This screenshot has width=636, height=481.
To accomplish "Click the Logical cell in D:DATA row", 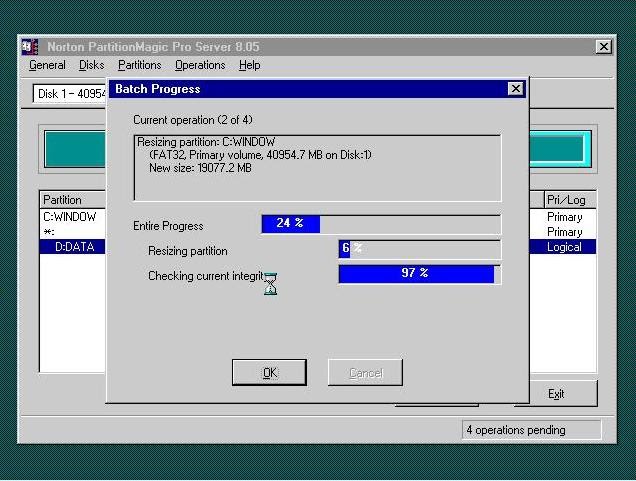I will [x=564, y=247].
